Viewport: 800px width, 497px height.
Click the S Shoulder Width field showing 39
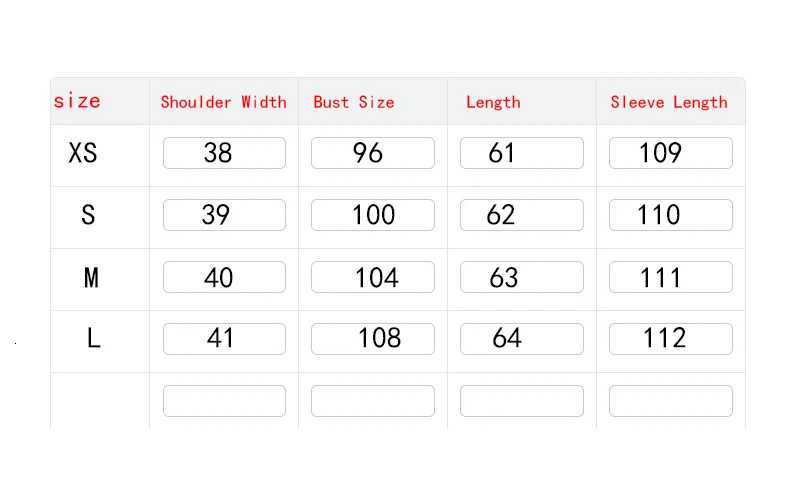tap(224, 215)
